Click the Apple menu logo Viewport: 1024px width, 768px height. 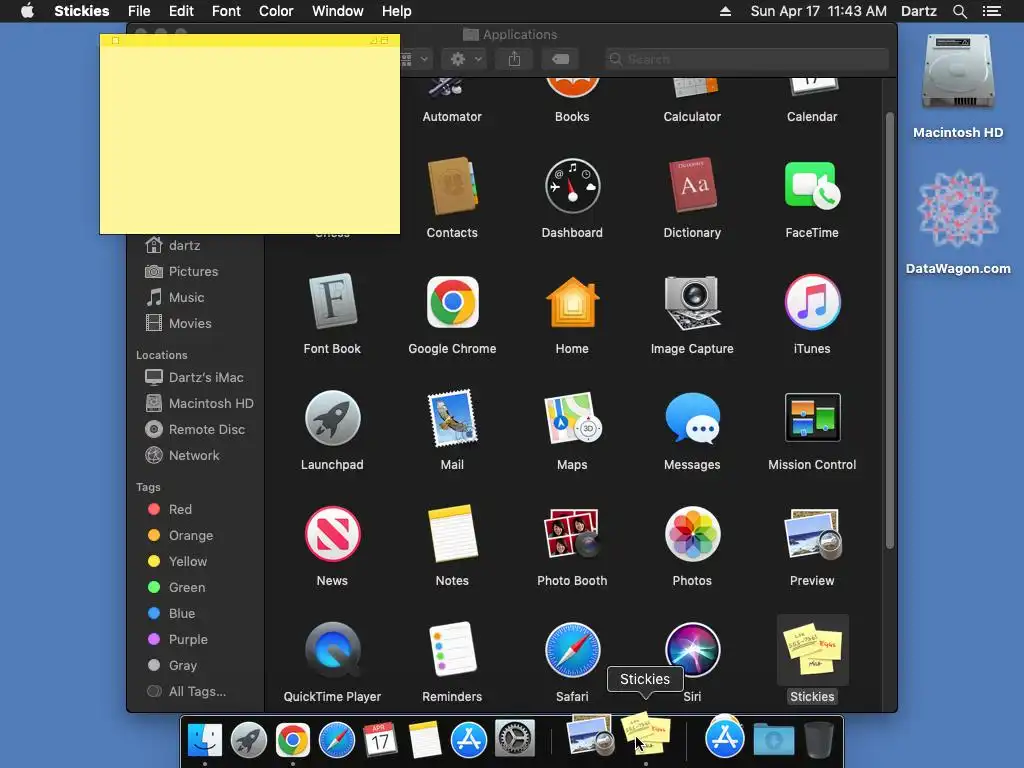pos(27,11)
